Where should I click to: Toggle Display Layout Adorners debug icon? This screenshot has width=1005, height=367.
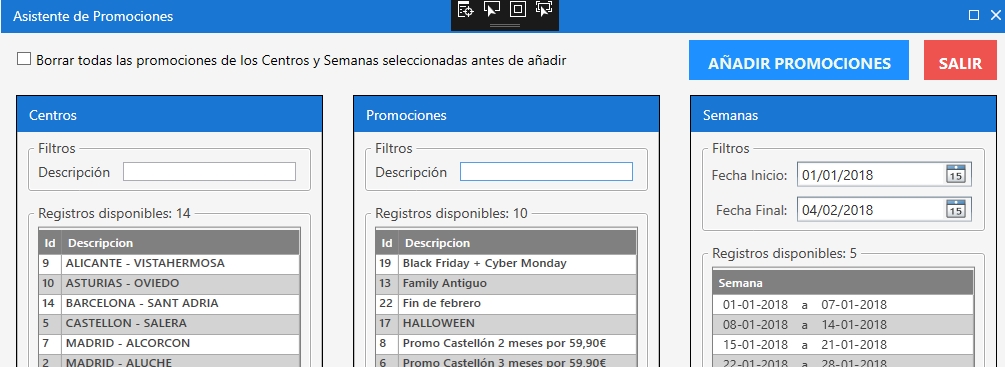click(518, 9)
